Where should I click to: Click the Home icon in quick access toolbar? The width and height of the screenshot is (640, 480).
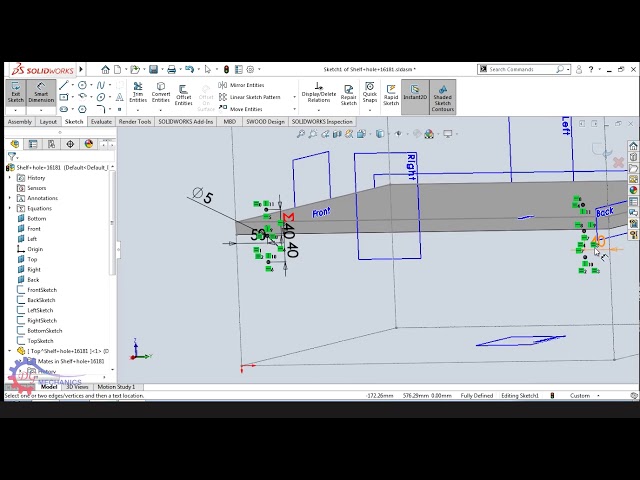[x=105, y=69]
